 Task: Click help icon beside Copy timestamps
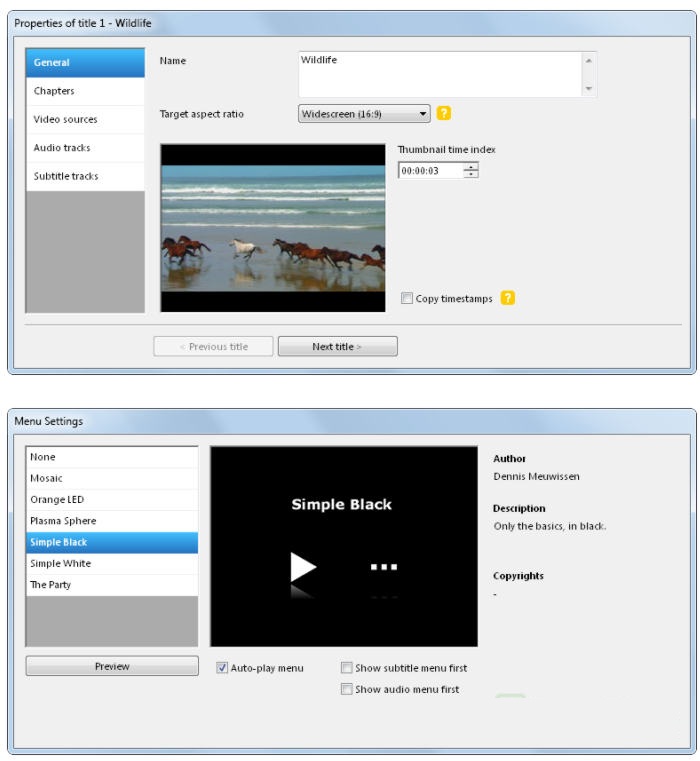tap(507, 298)
